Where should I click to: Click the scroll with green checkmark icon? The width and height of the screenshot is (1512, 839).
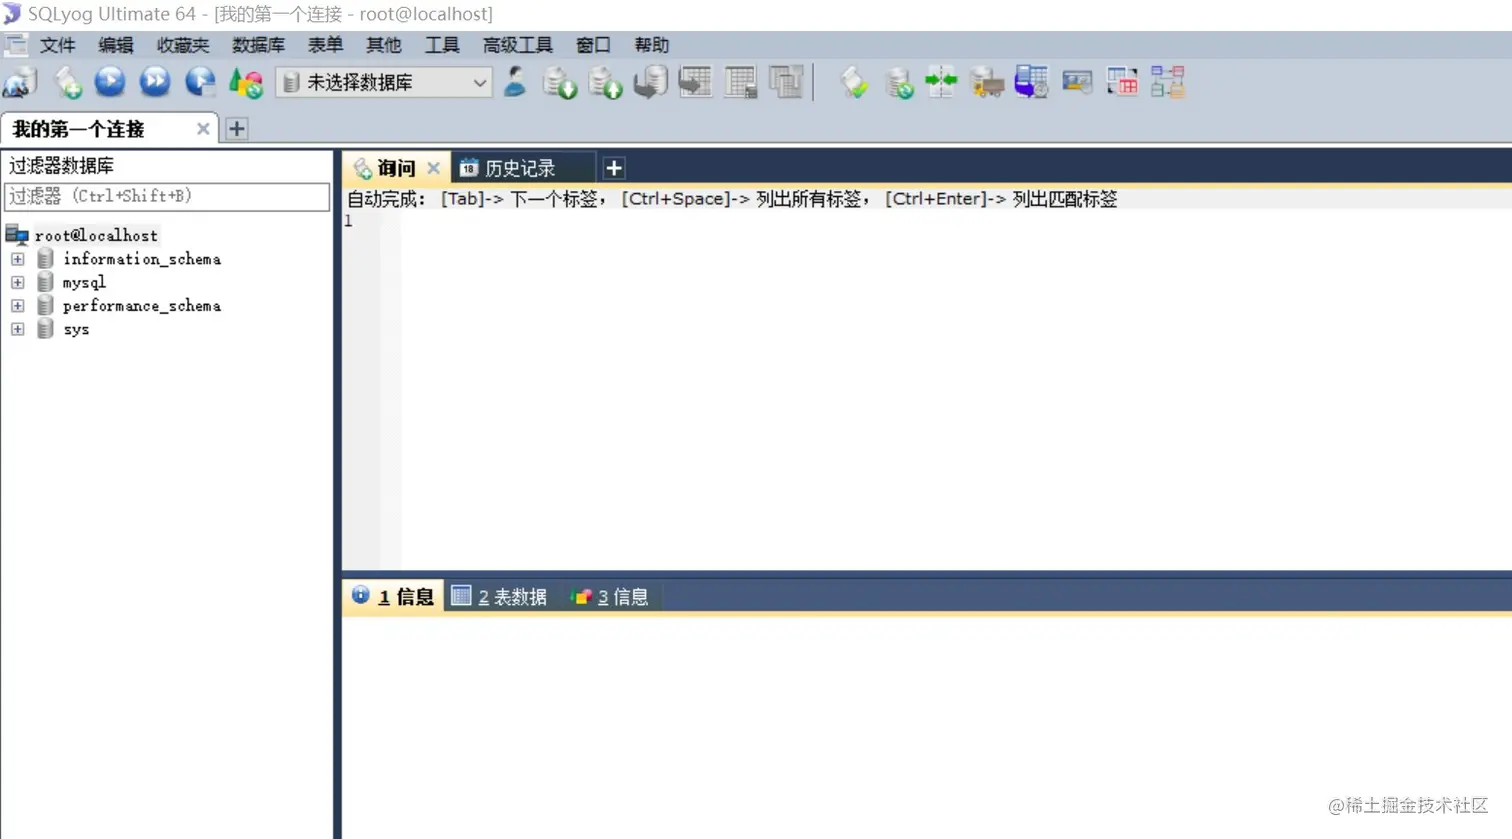coord(854,82)
